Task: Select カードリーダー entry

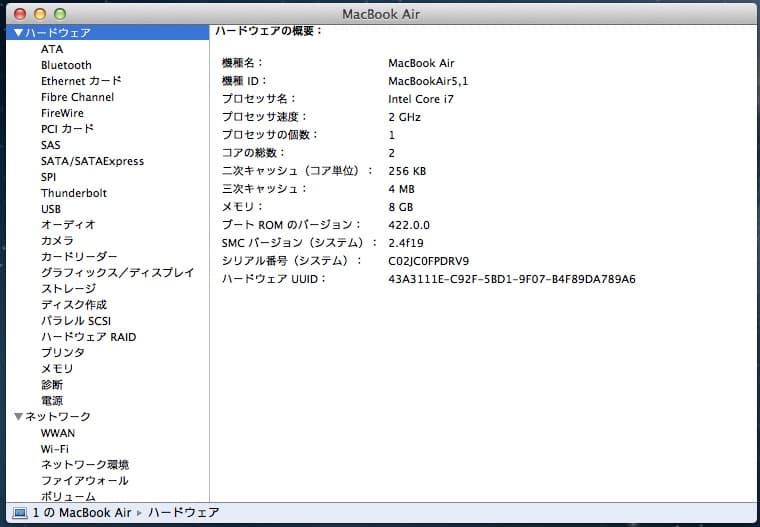Action: (79, 256)
